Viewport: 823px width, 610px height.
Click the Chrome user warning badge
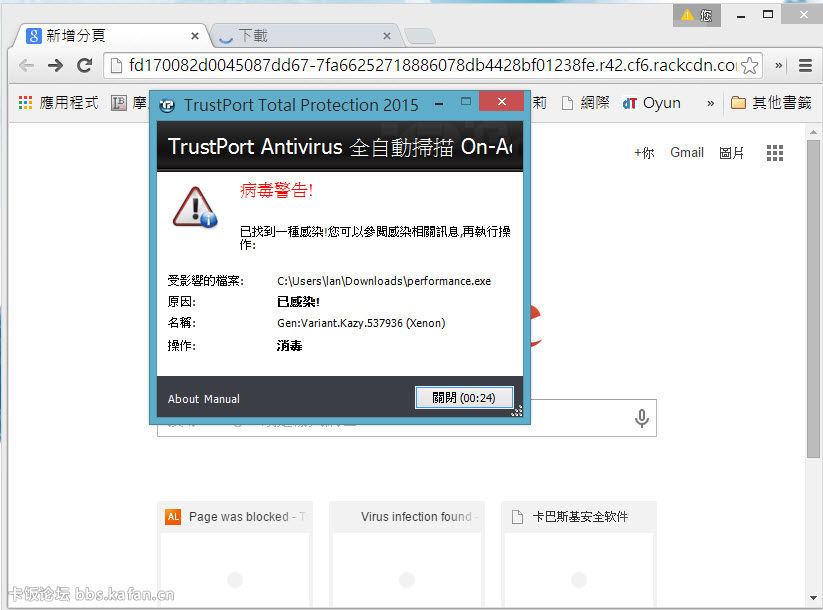[x=697, y=15]
